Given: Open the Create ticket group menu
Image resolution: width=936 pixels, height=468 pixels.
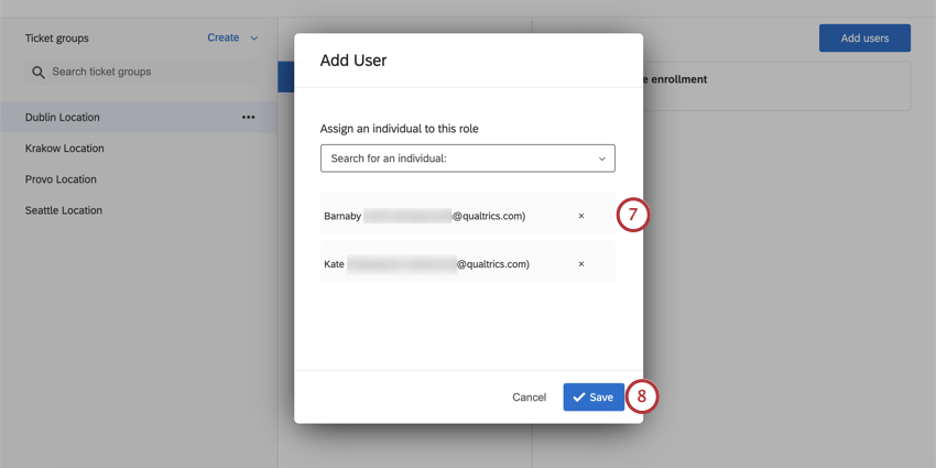Looking at the screenshot, I should (x=233, y=38).
